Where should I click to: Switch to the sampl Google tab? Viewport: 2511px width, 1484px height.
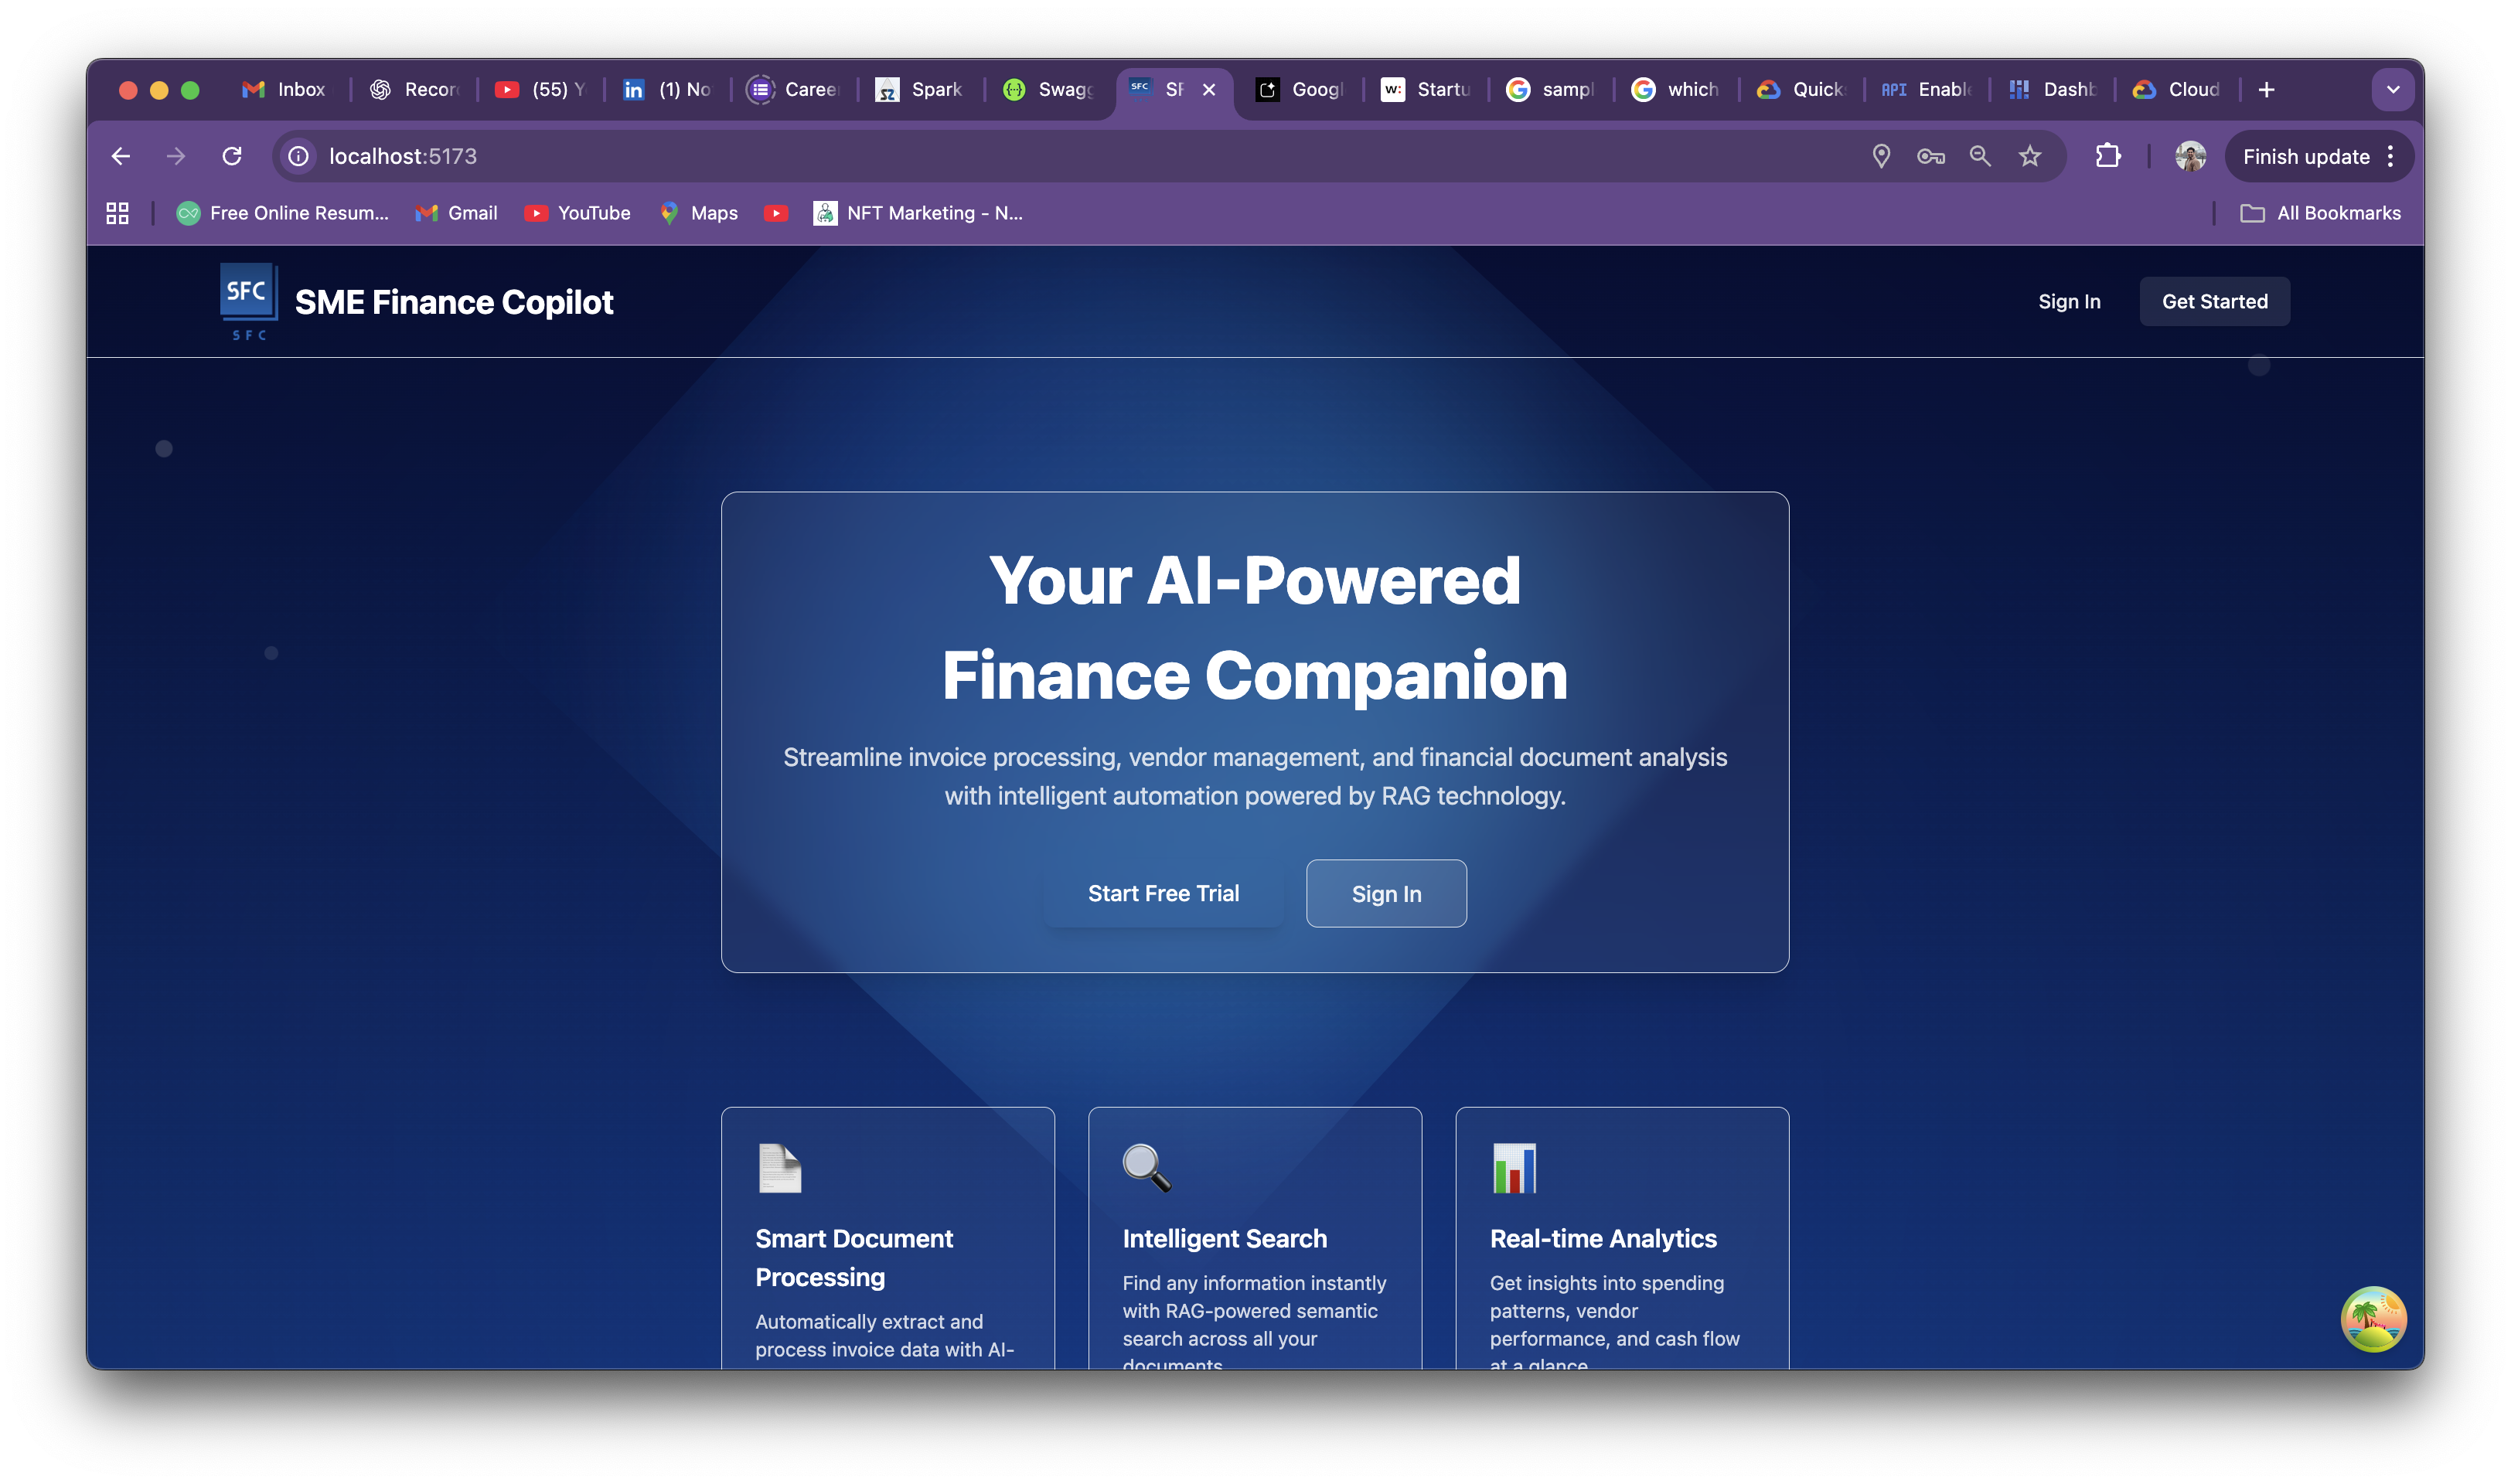[1551, 90]
